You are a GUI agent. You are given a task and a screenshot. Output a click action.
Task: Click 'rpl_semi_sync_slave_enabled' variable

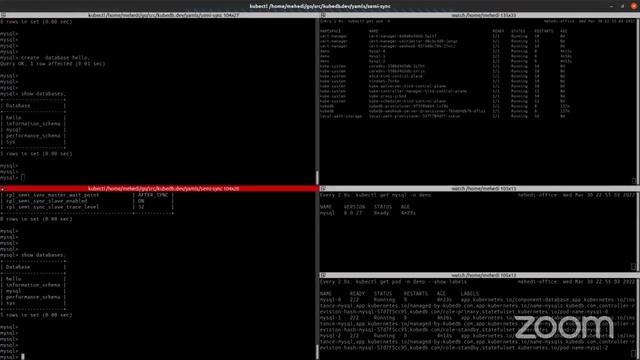[x=47, y=201]
